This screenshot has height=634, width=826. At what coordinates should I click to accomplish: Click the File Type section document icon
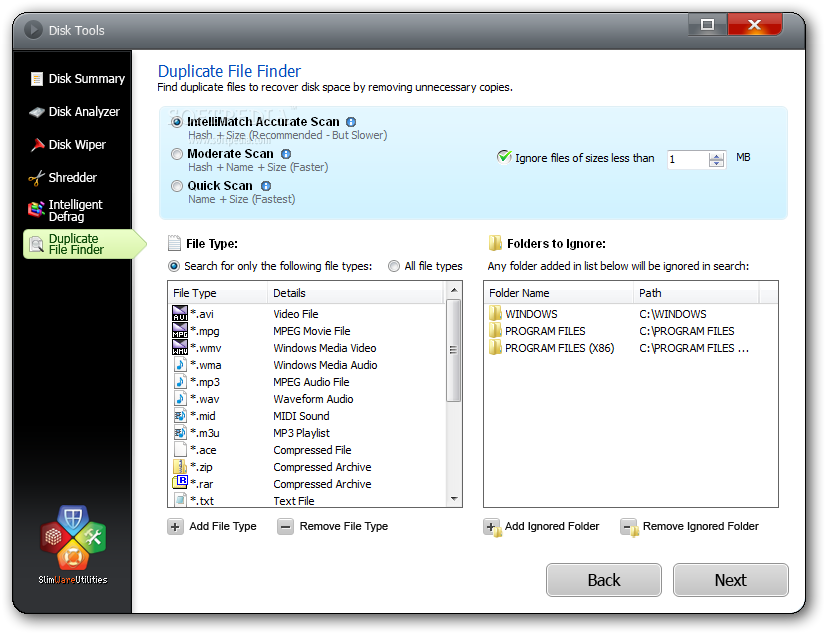click(174, 243)
